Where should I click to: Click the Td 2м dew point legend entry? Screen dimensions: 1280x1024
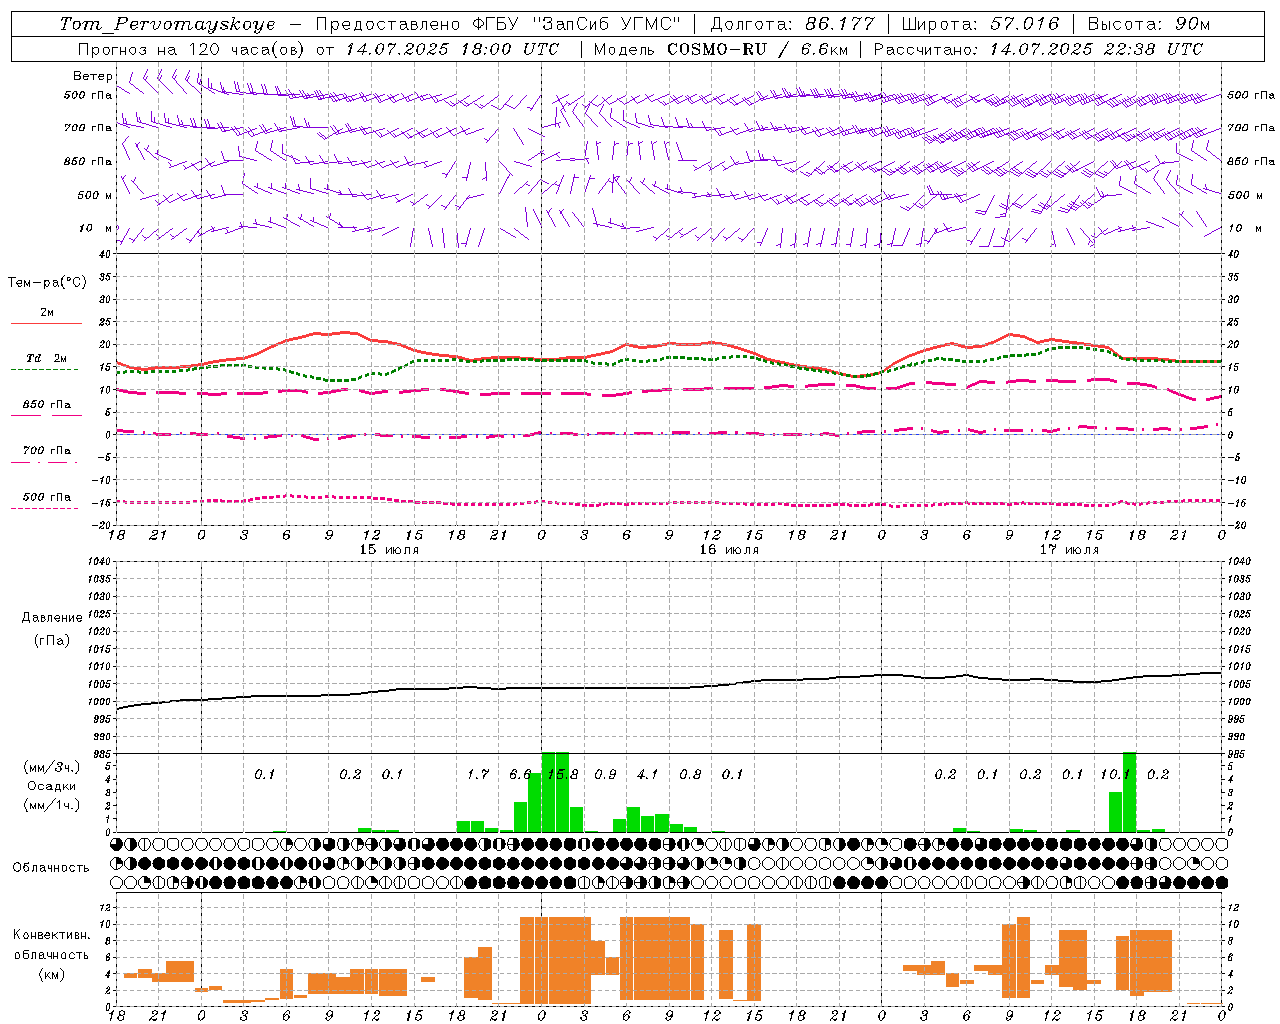click(x=46, y=360)
